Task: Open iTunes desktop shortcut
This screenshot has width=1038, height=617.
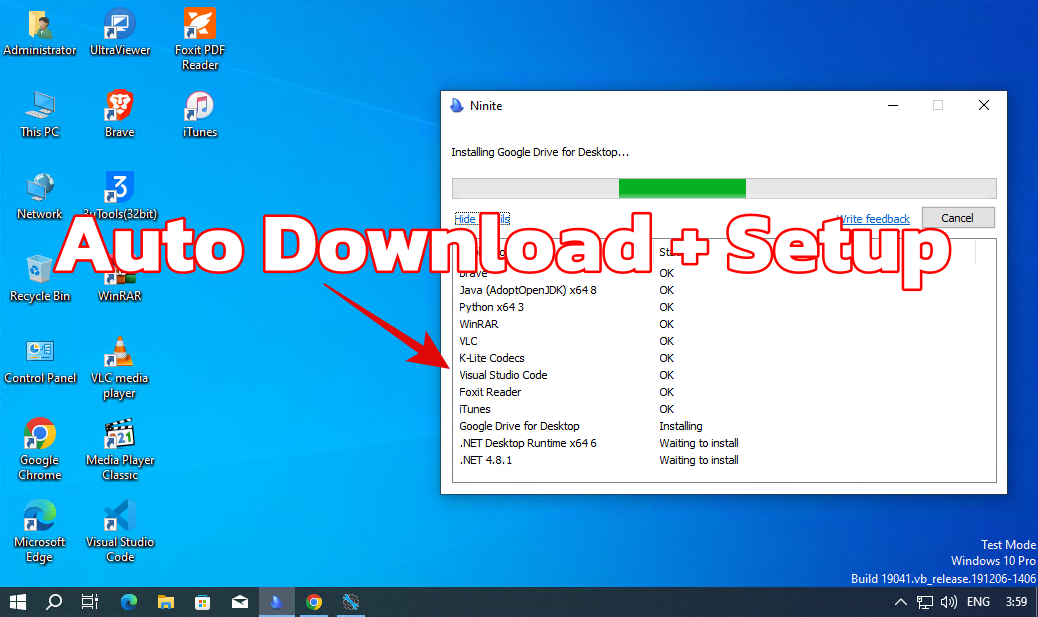Action: pos(200,115)
